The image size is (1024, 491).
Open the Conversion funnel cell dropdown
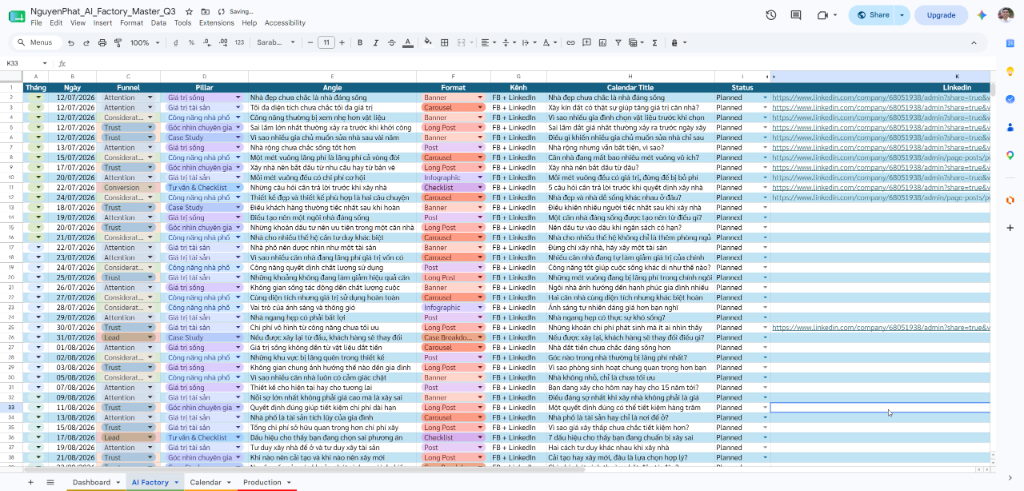coord(150,187)
